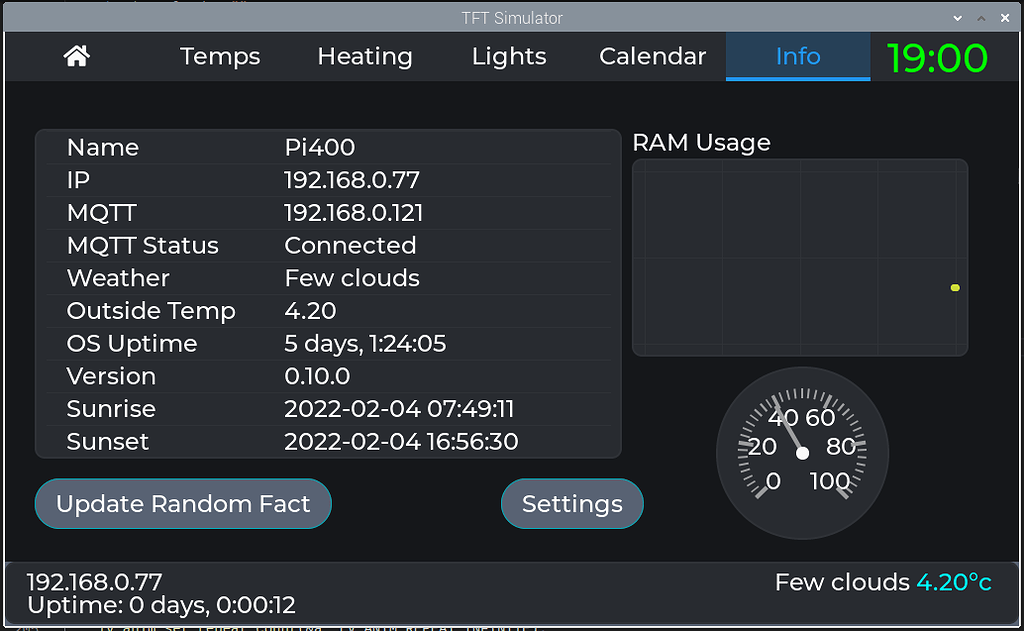
Task: Click the RAM Usage chart
Action: point(800,257)
